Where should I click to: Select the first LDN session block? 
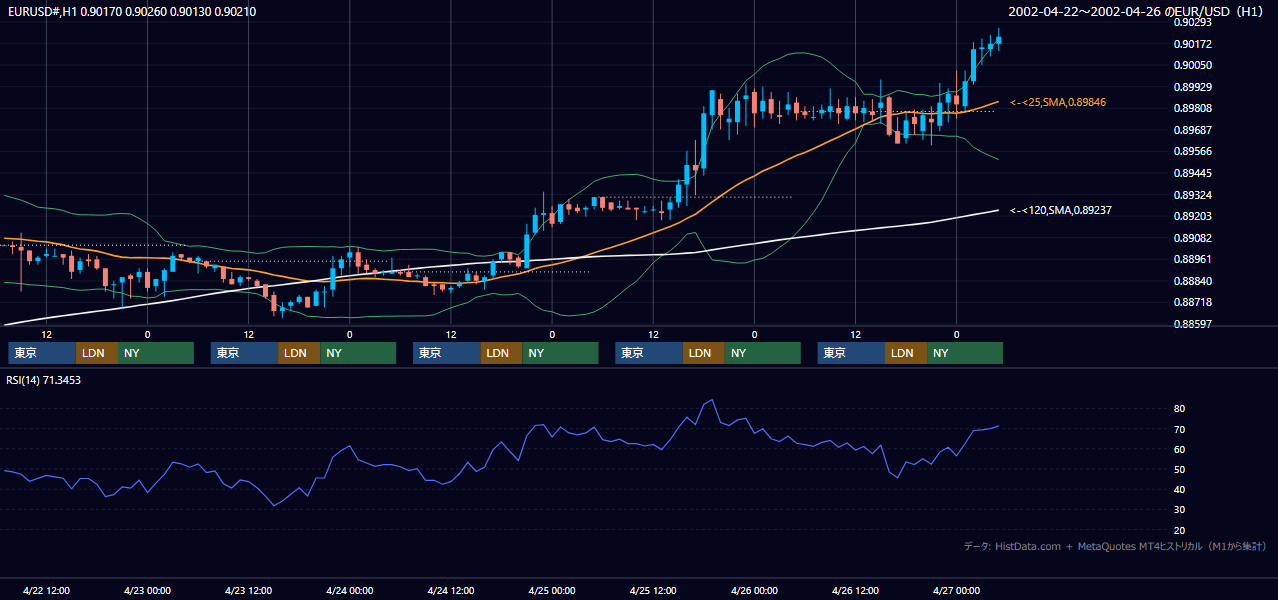click(97, 353)
